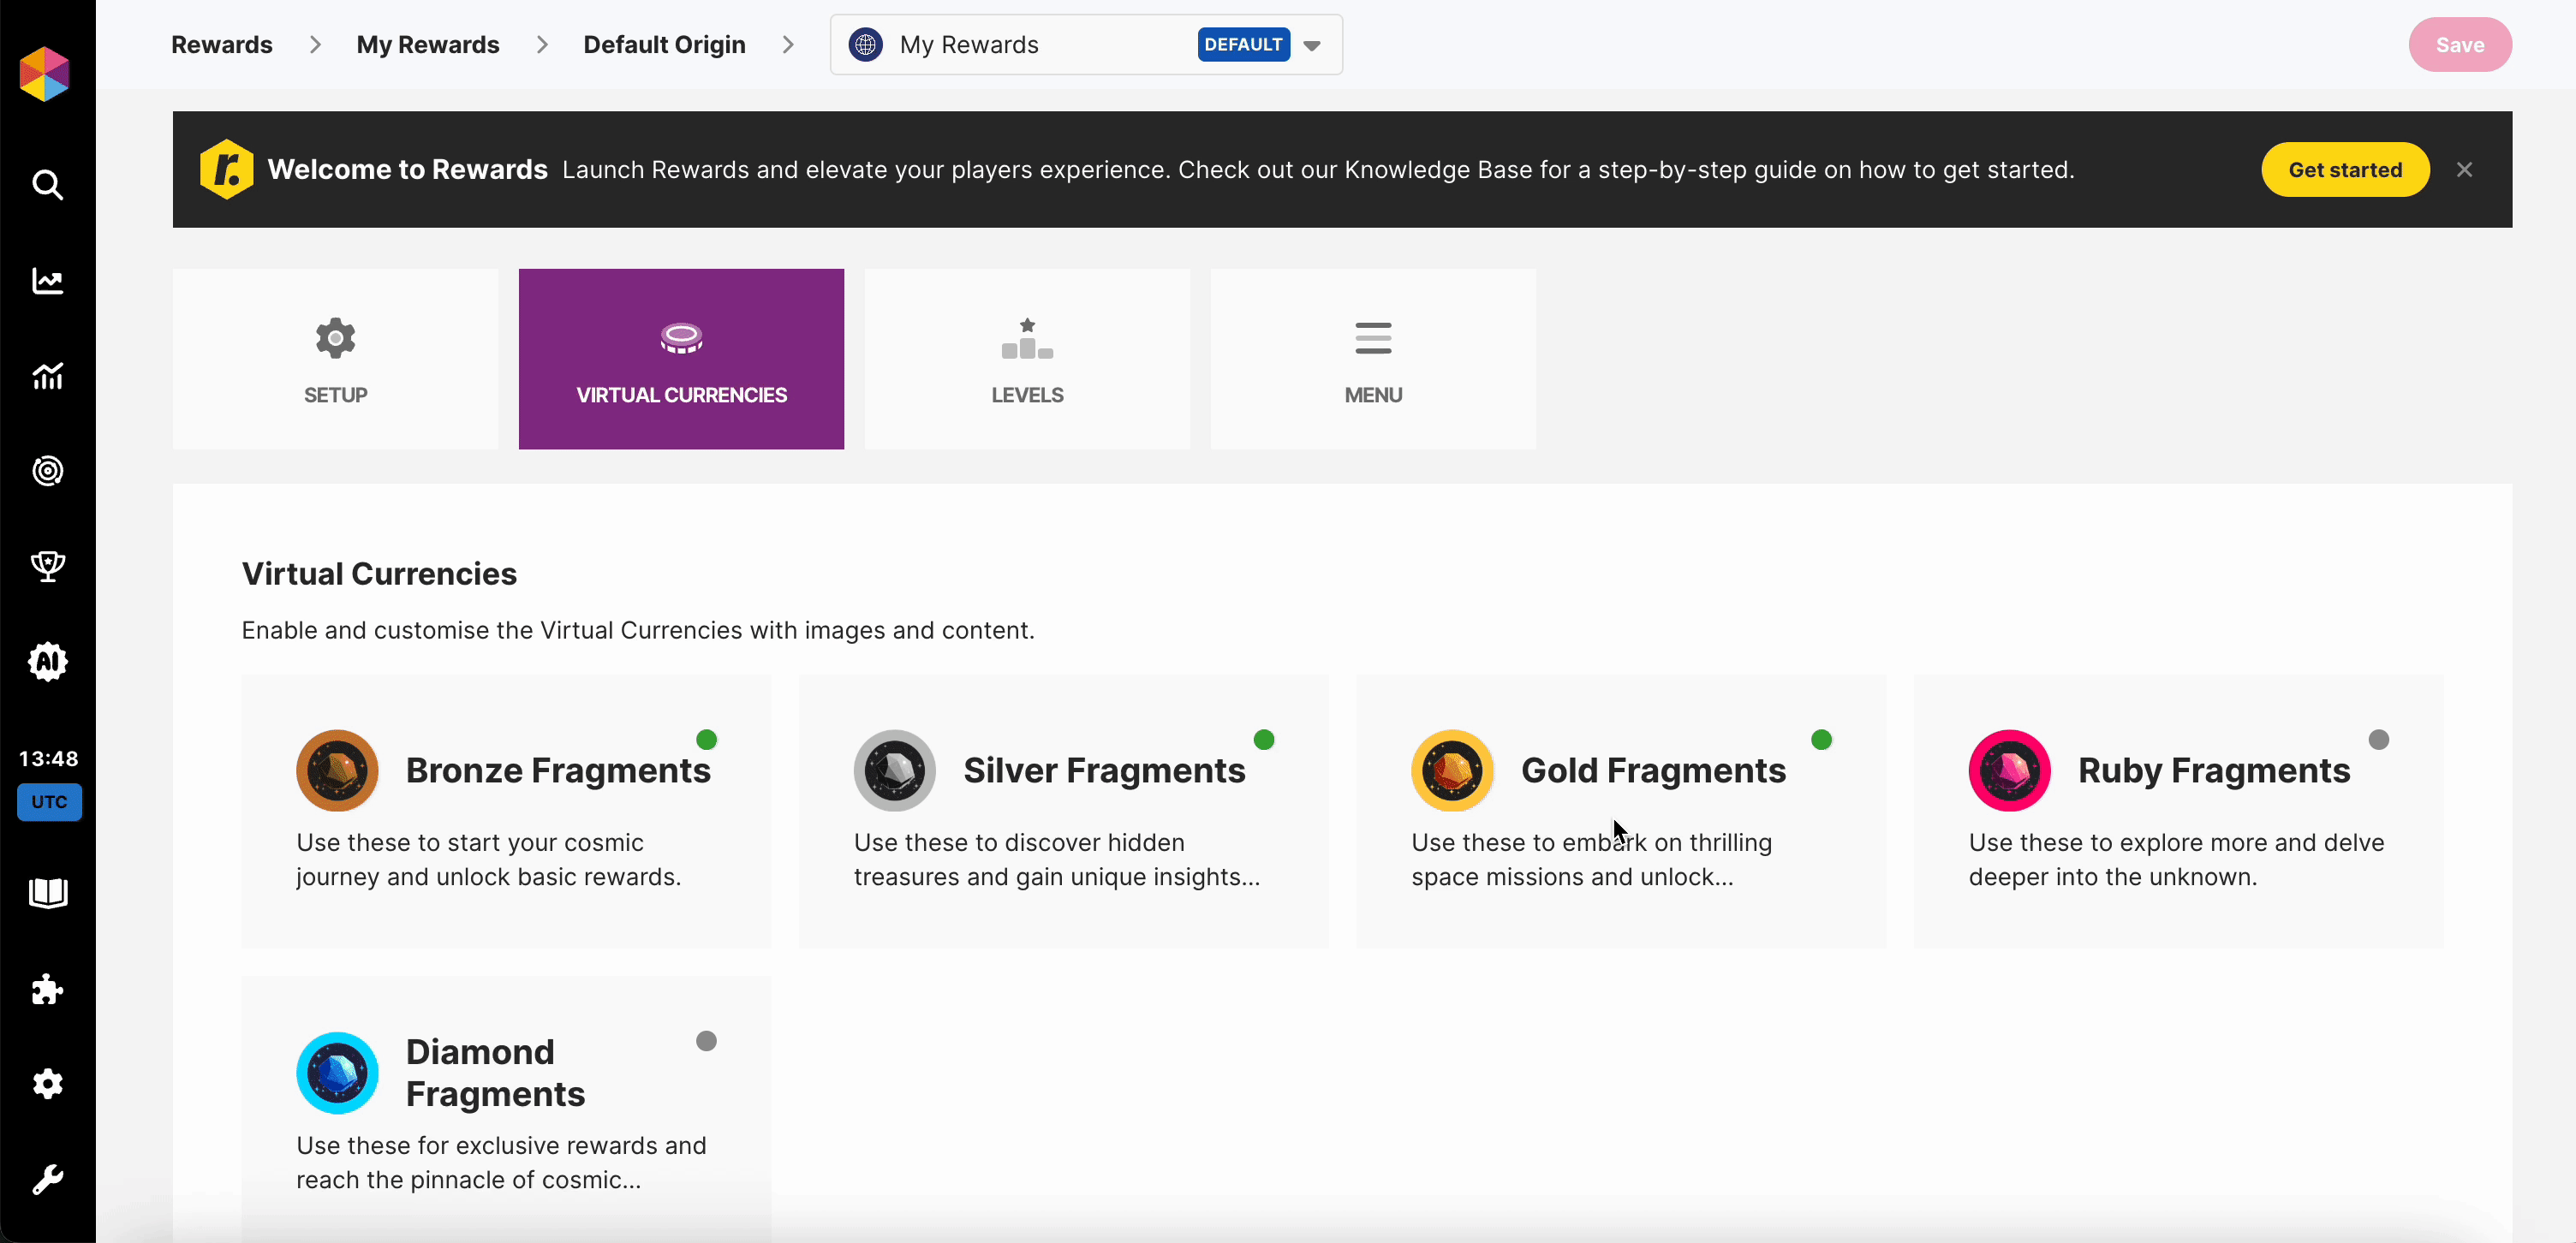The width and height of the screenshot is (2576, 1243).
Task: Click the settings gear icon in sidebar
Action: 47,1084
